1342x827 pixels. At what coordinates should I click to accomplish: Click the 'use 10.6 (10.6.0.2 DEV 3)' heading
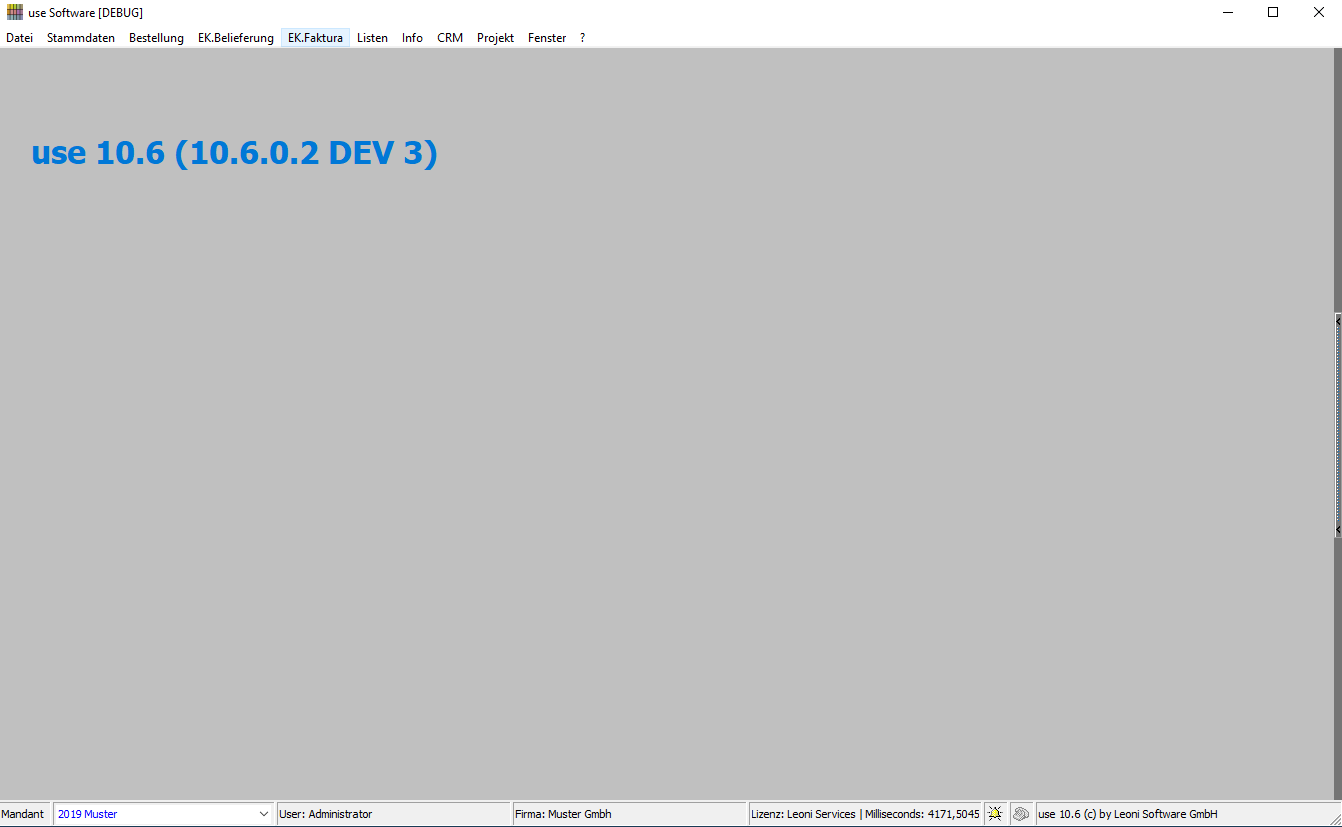coord(235,153)
